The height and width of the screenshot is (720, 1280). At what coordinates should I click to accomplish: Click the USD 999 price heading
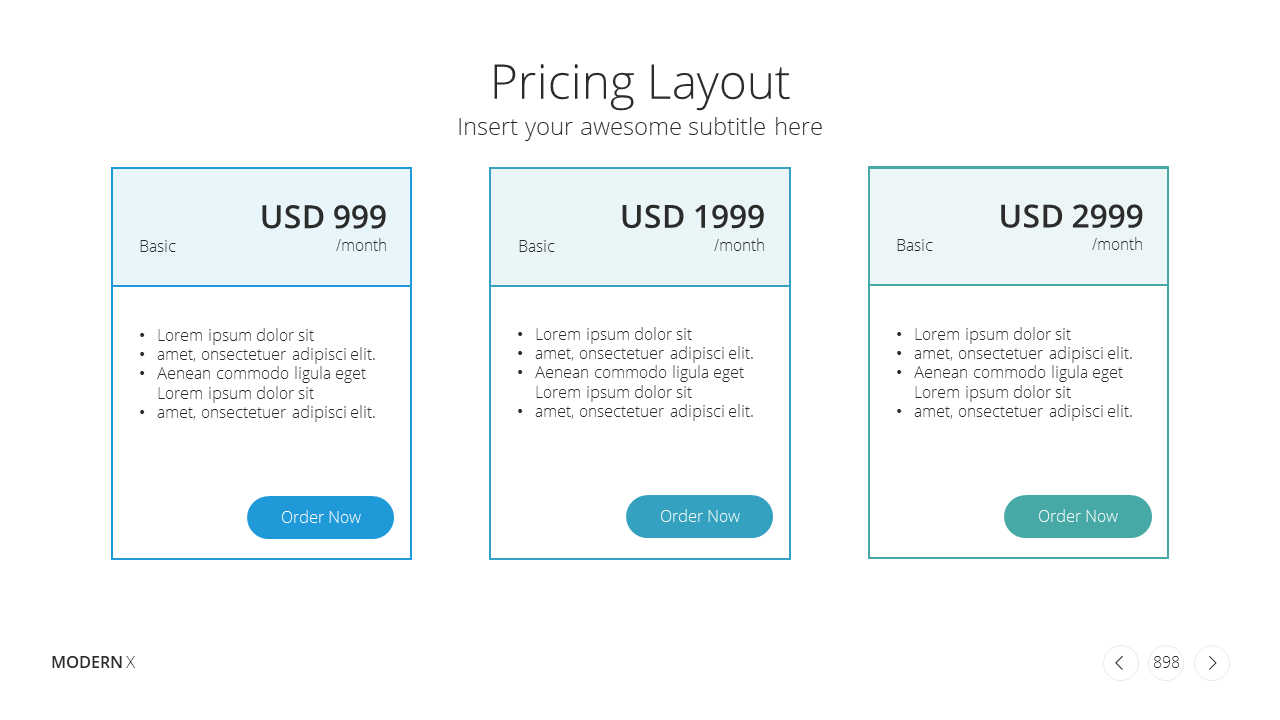(x=323, y=216)
